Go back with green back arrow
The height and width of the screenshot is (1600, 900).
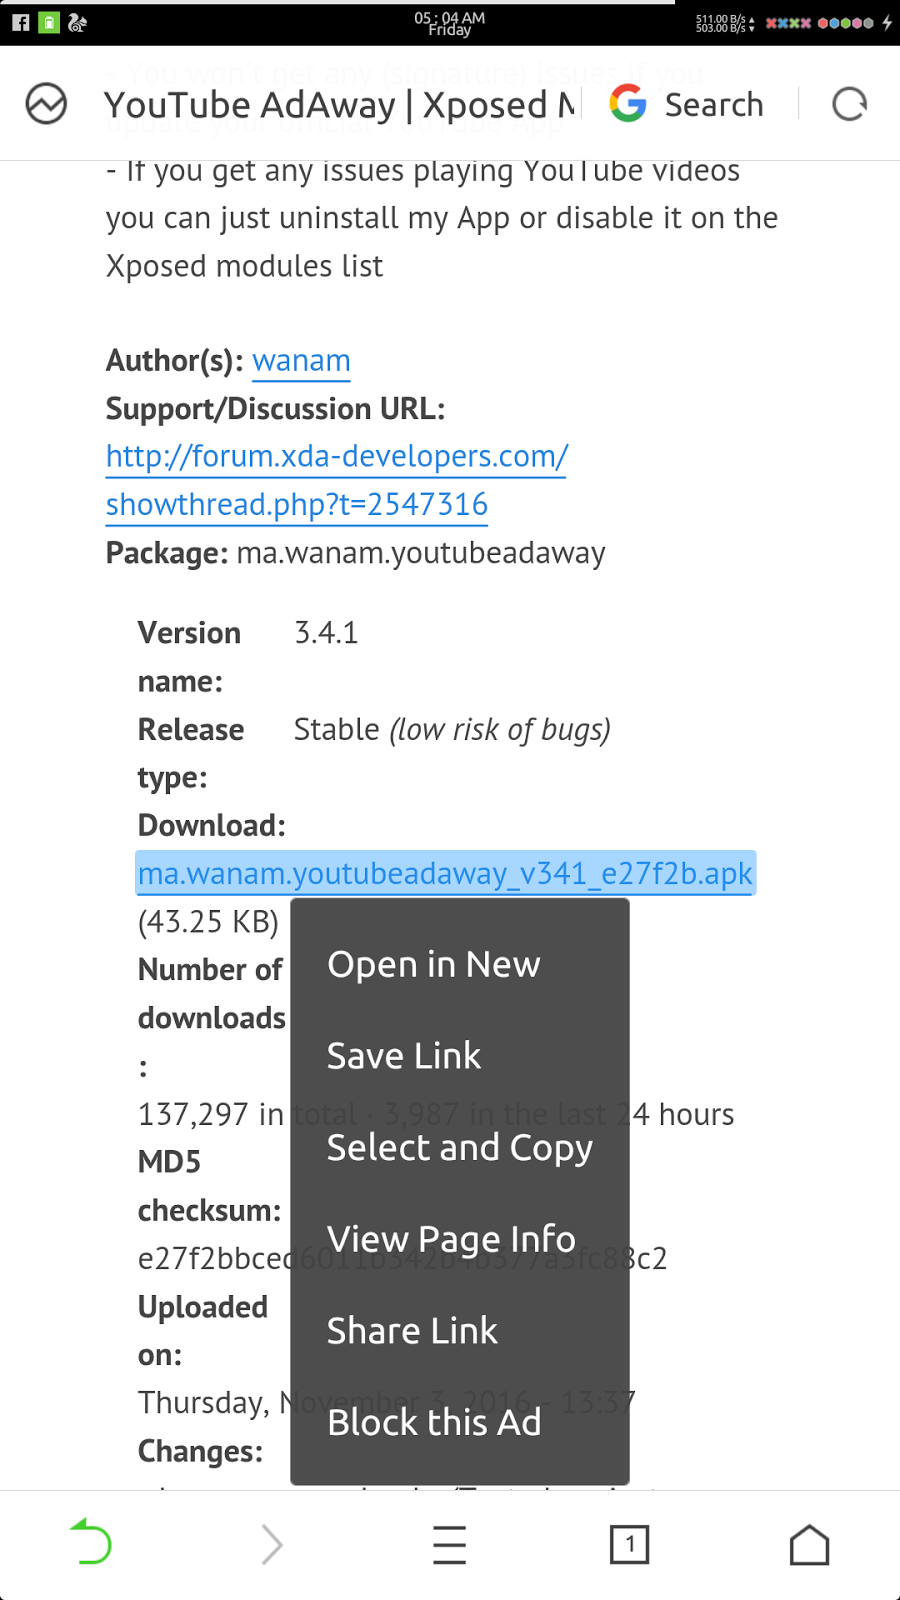pyautogui.click(x=90, y=1541)
